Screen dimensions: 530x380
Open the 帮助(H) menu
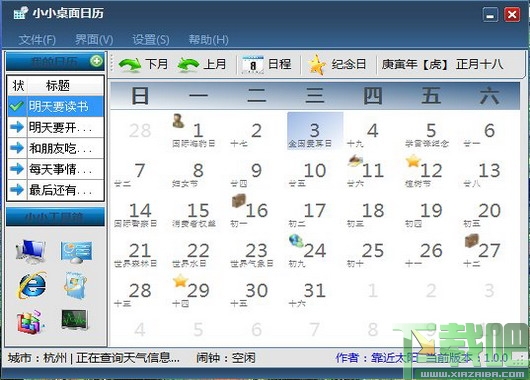209,40
